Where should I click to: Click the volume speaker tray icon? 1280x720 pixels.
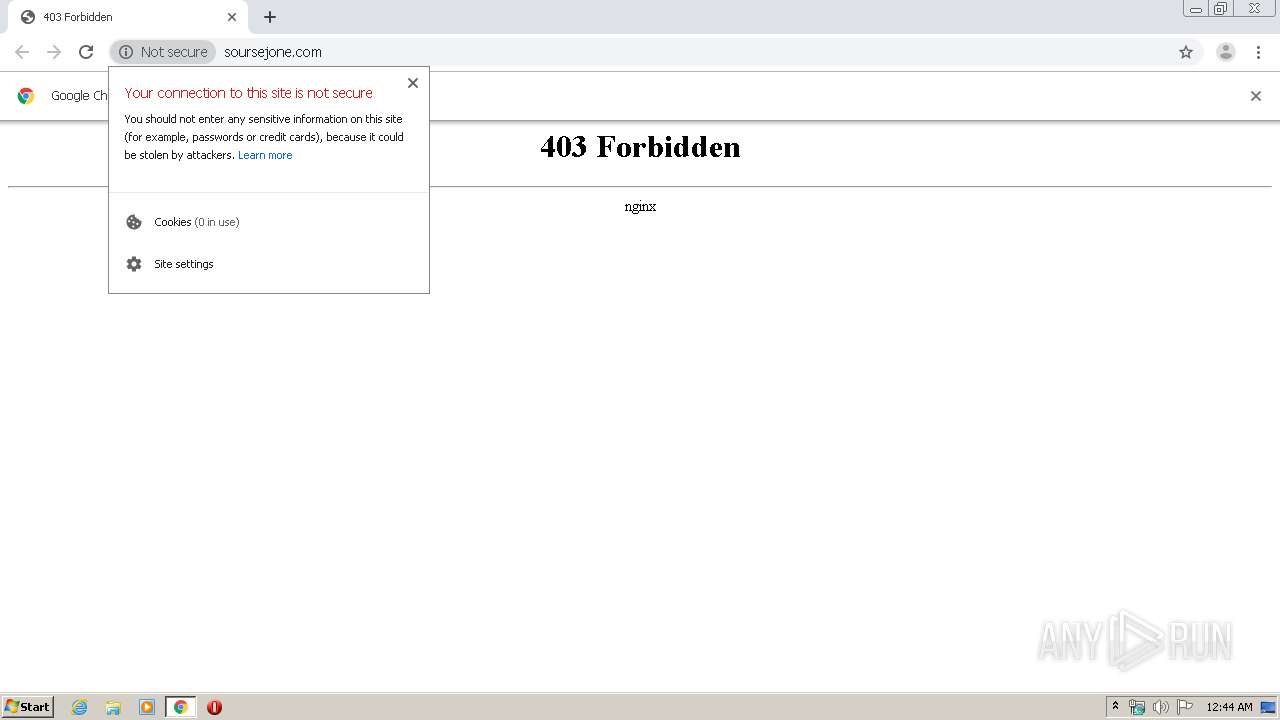[x=1161, y=707]
